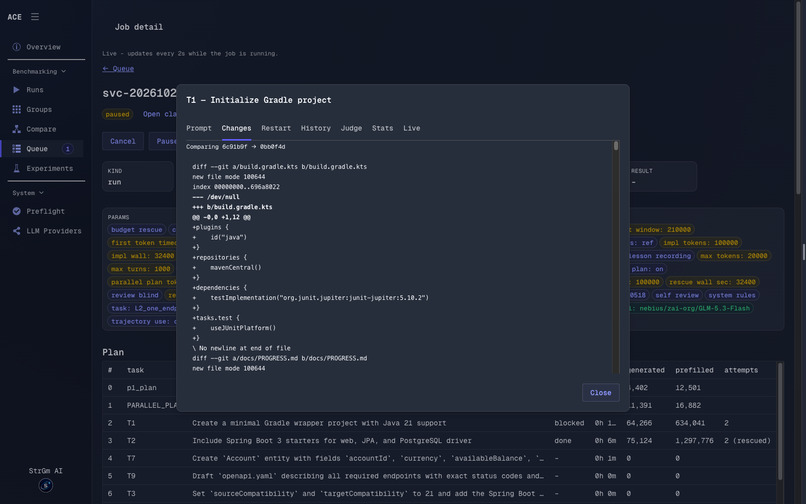Image resolution: width=806 pixels, height=504 pixels.
Task: Click the nebius/zai-org/GLM model chip
Action: [x=689, y=308]
